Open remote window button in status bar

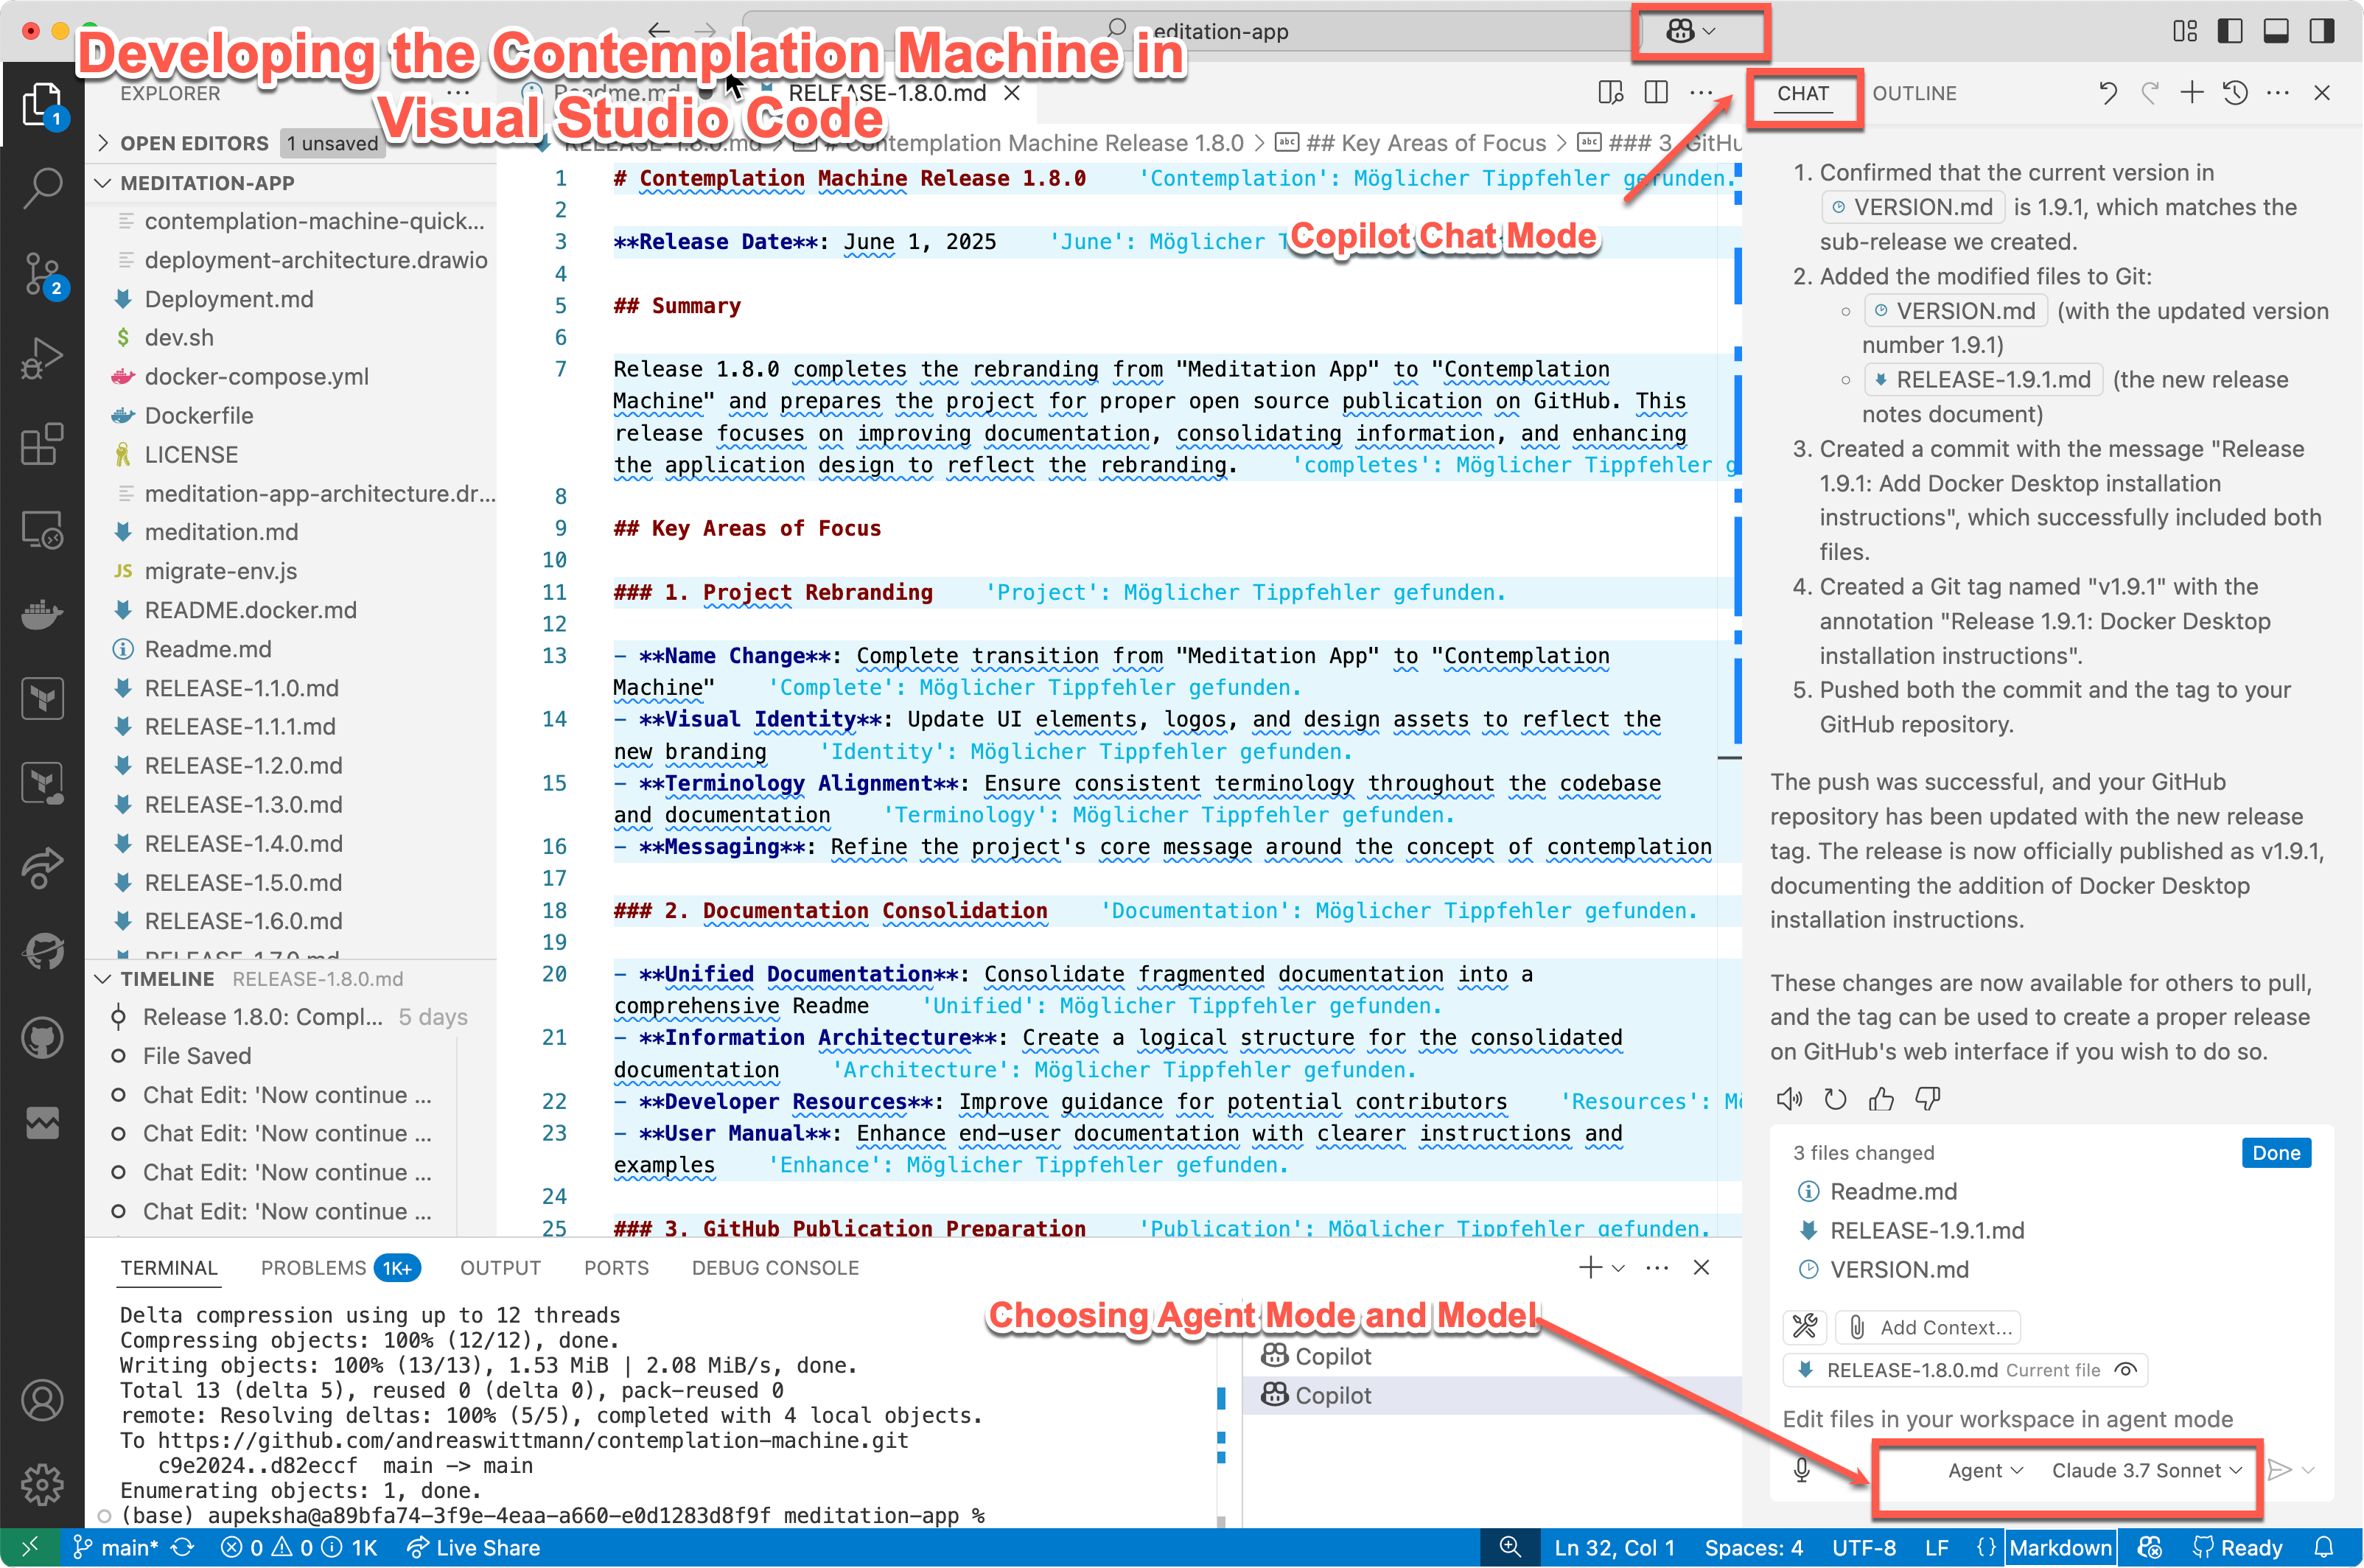30,1547
